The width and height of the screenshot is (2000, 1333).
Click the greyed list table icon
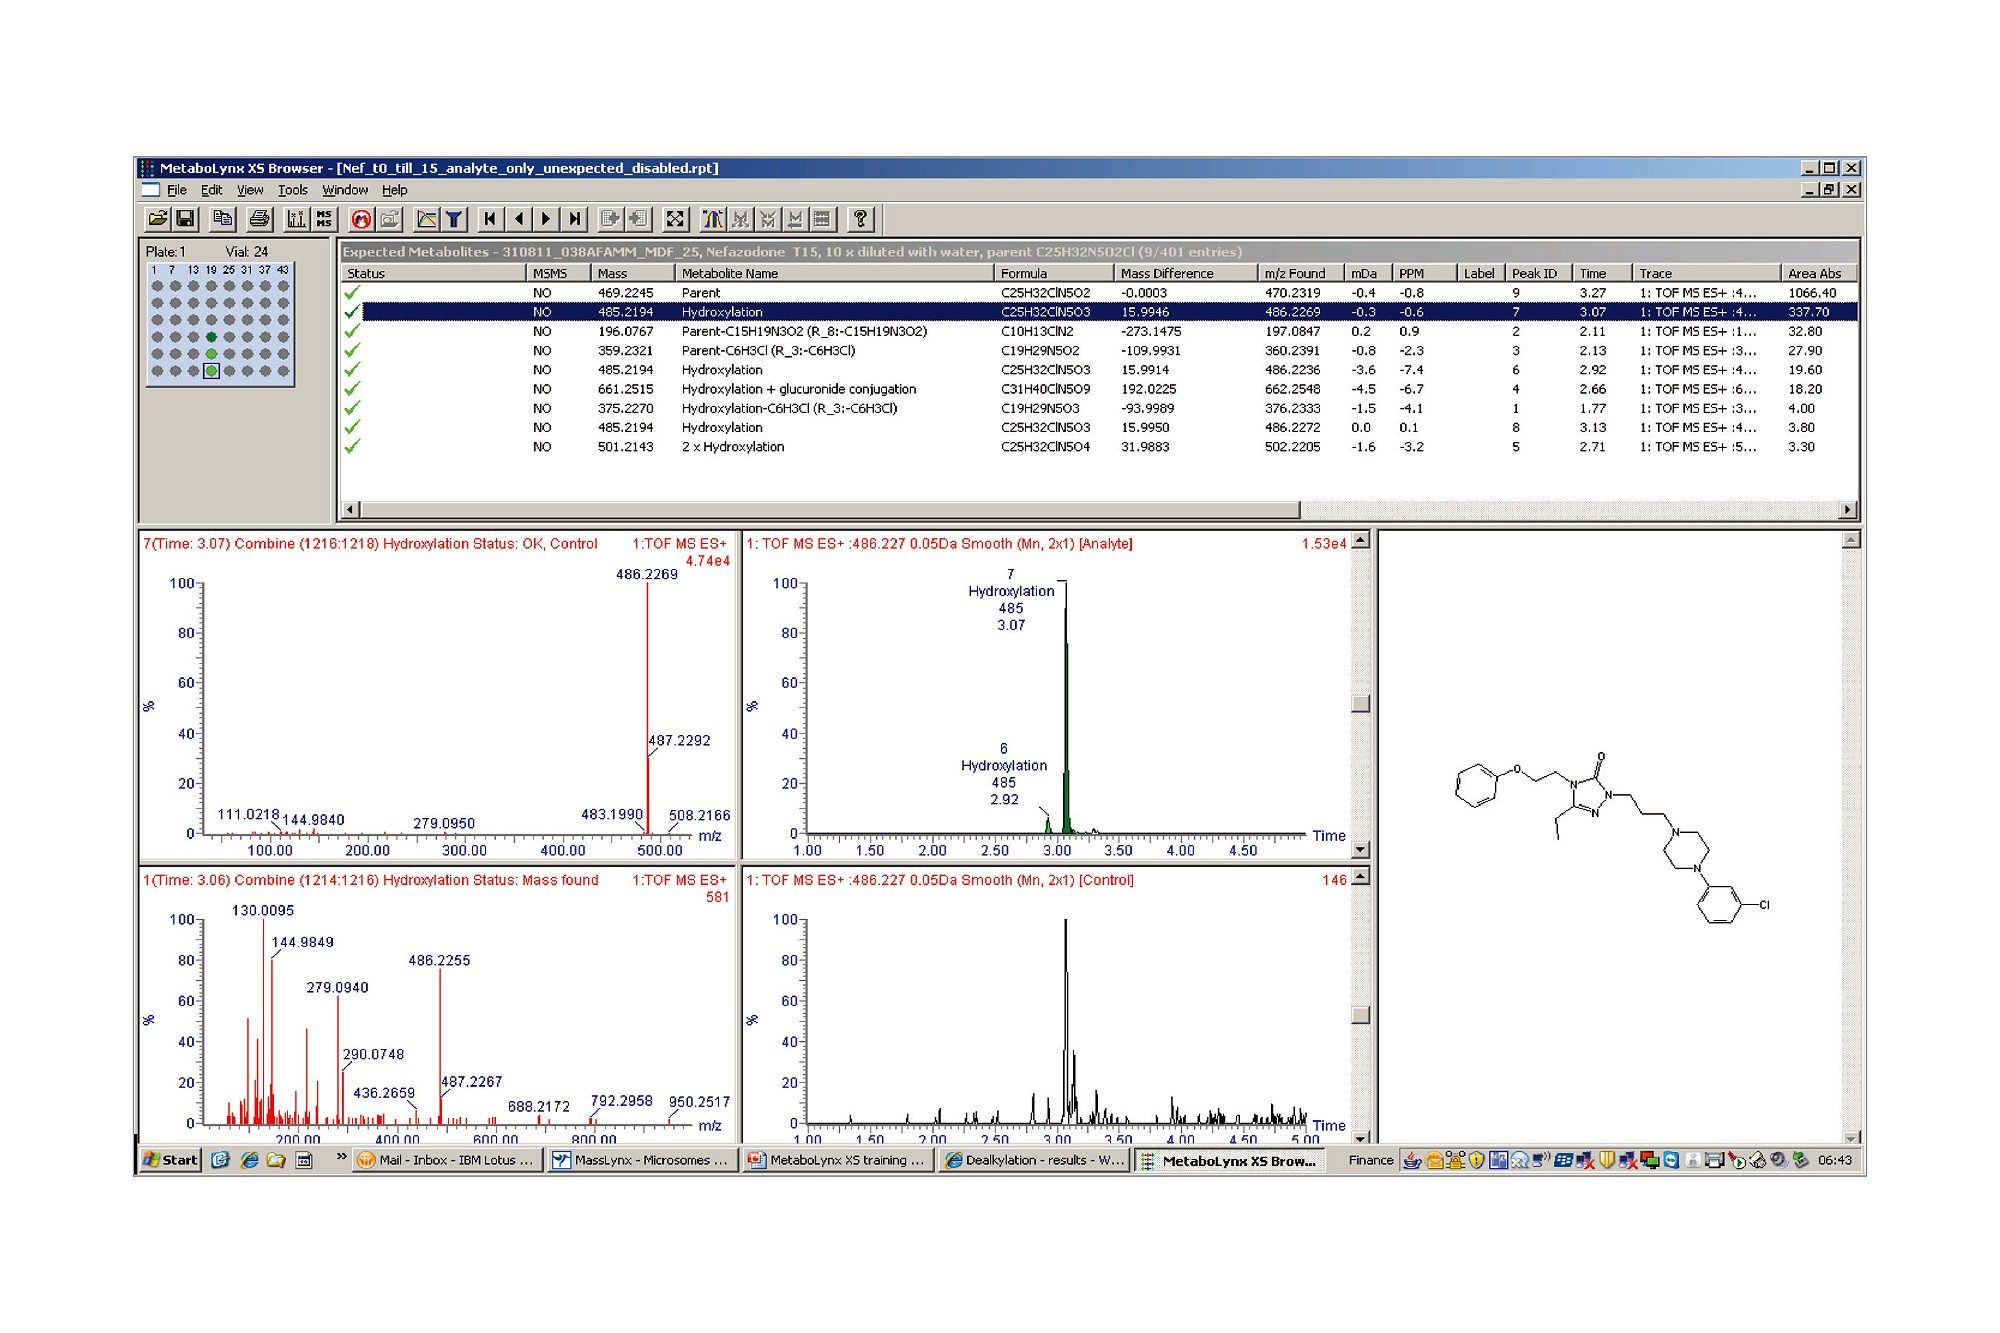click(822, 219)
